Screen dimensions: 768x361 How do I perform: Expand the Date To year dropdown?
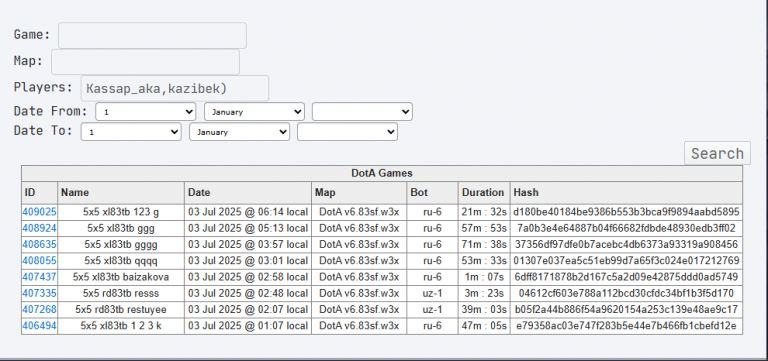(x=347, y=132)
